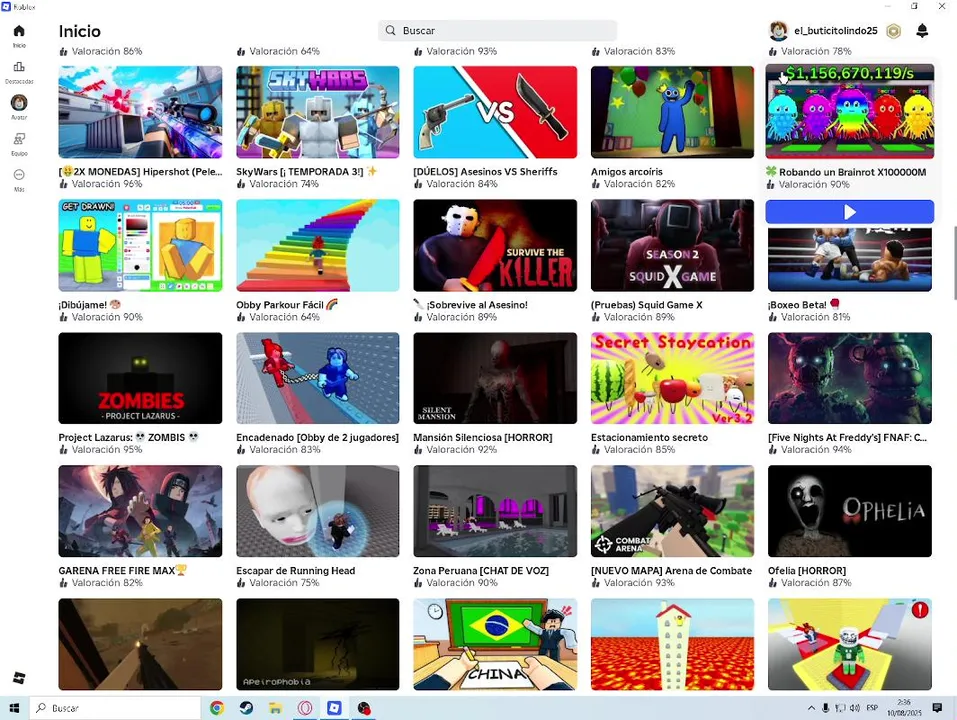Open Zona Peruana thumbnail
This screenshot has height=720, width=957.
[495, 511]
